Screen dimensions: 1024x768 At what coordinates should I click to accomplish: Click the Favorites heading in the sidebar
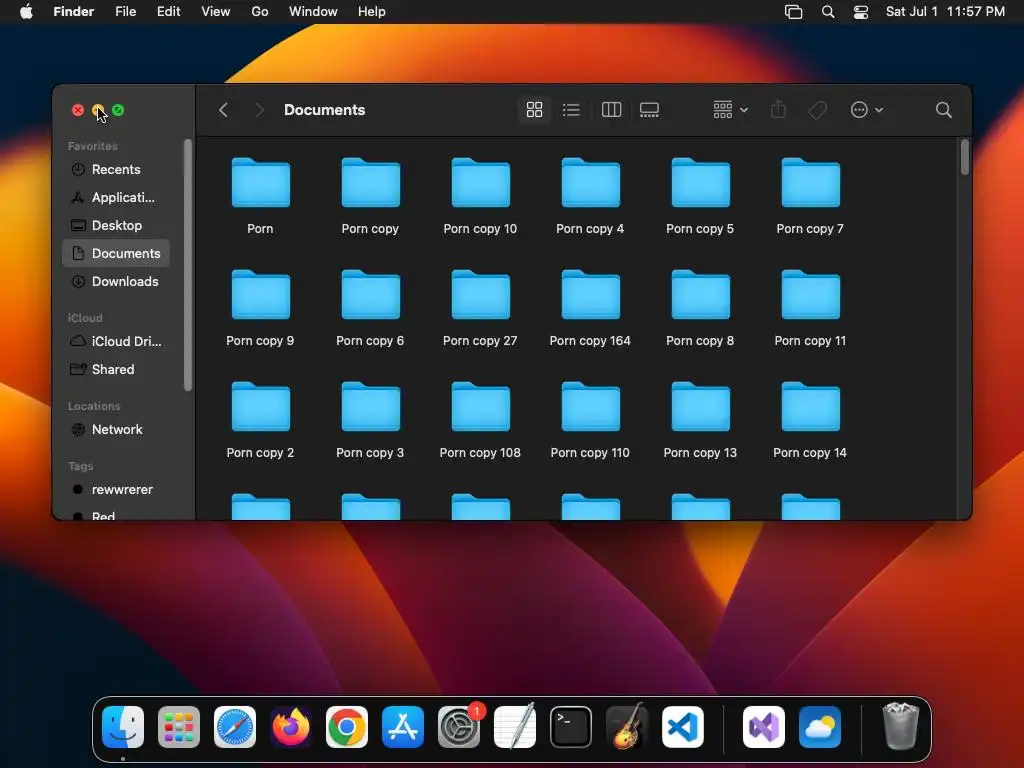pyautogui.click(x=93, y=146)
